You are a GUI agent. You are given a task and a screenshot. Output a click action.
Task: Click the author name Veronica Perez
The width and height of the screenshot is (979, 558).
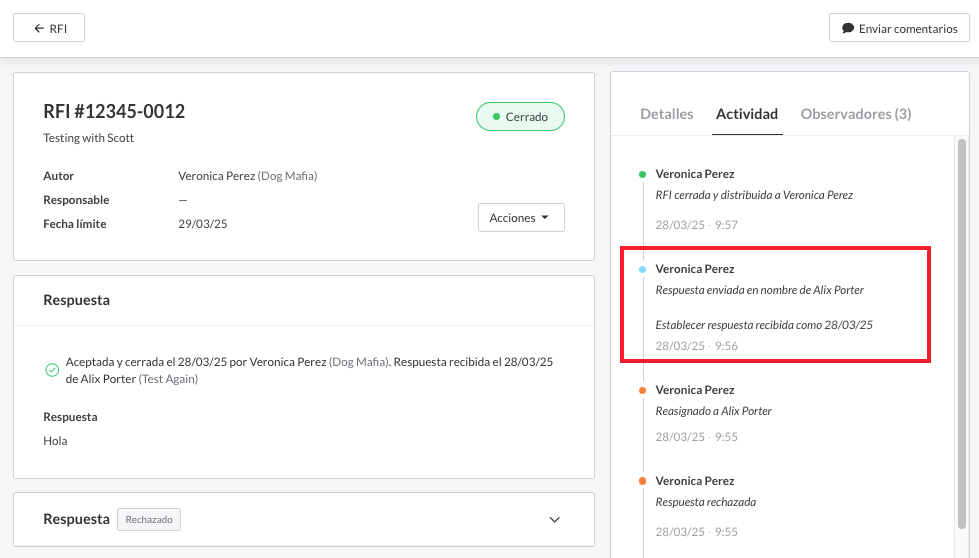point(217,176)
